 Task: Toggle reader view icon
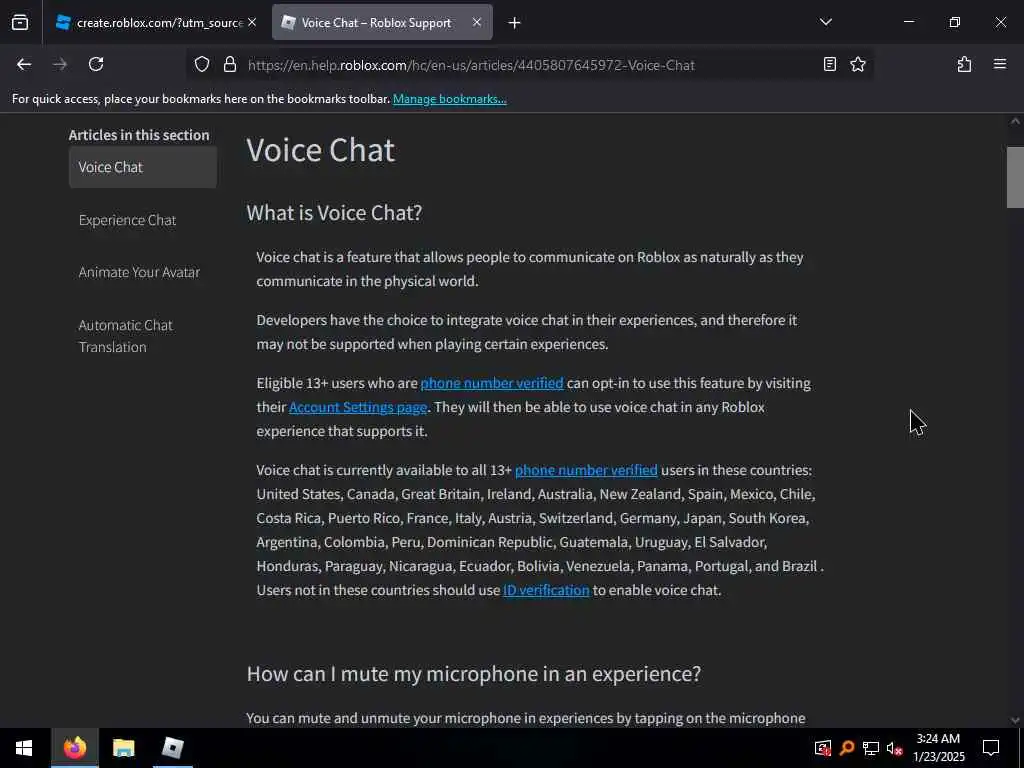click(829, 64)
